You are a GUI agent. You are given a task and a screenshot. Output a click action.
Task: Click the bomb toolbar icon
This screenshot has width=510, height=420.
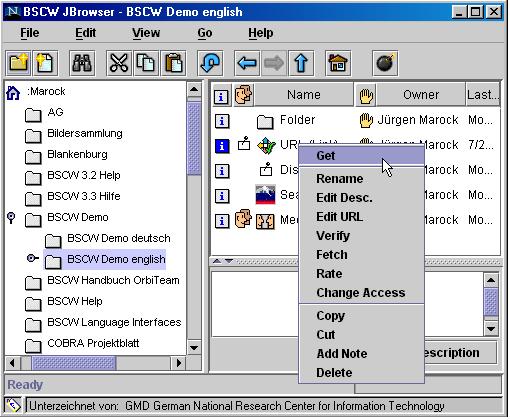(x=385, y=62)
